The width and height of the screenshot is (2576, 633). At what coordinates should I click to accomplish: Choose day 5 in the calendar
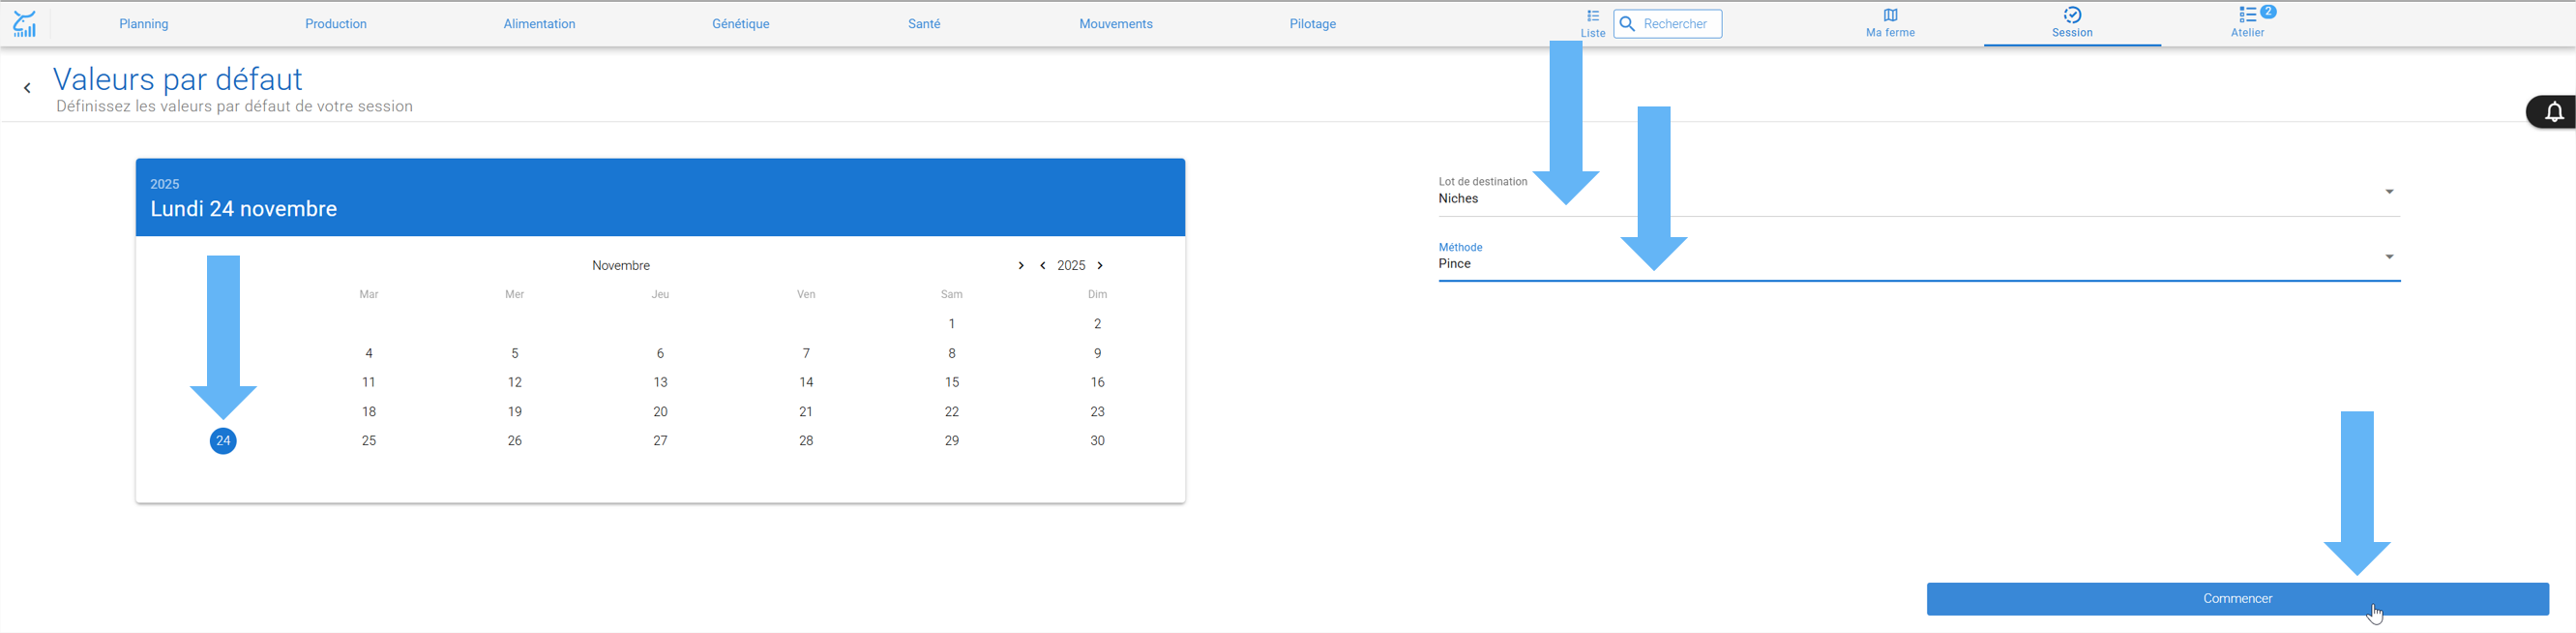515,353
